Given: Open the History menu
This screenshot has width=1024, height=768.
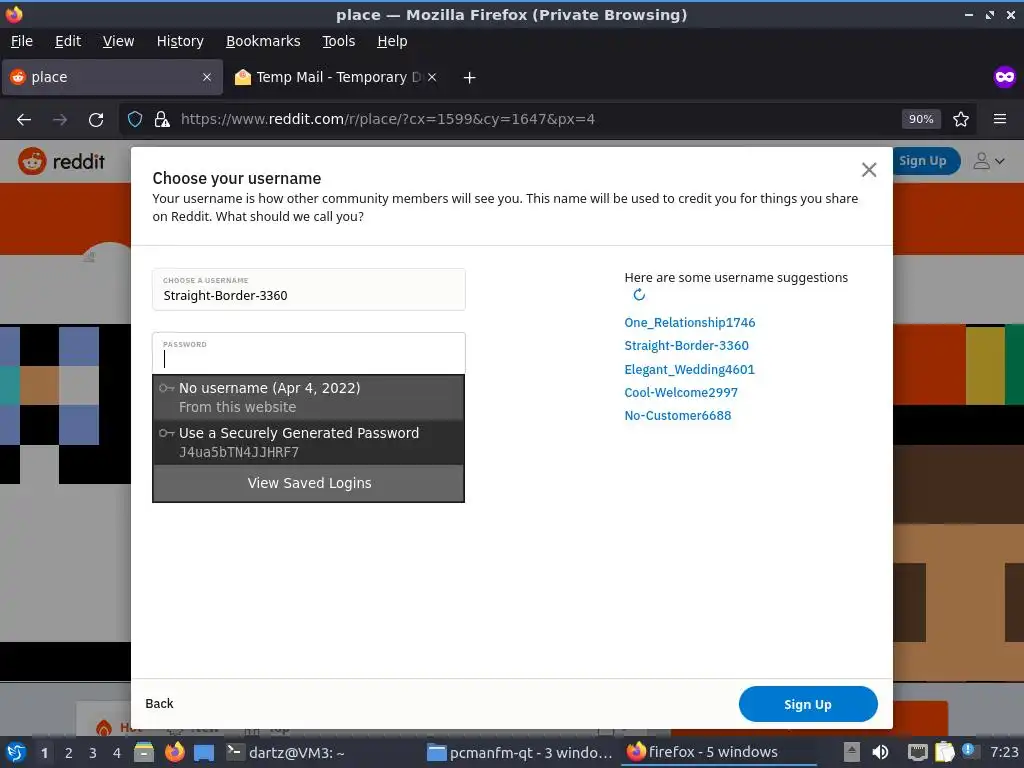Looking at the screenshot, I should 180,41.
